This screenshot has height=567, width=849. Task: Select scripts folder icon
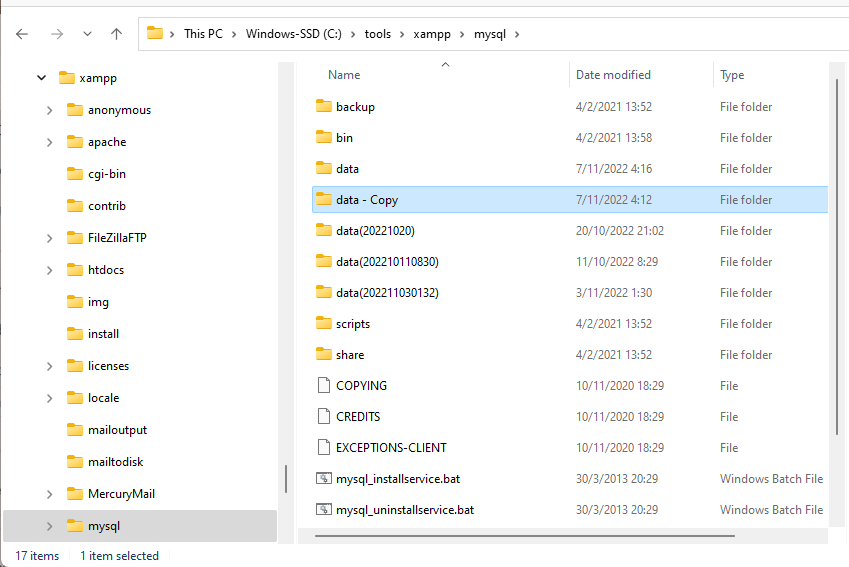(x=324, y=323)
